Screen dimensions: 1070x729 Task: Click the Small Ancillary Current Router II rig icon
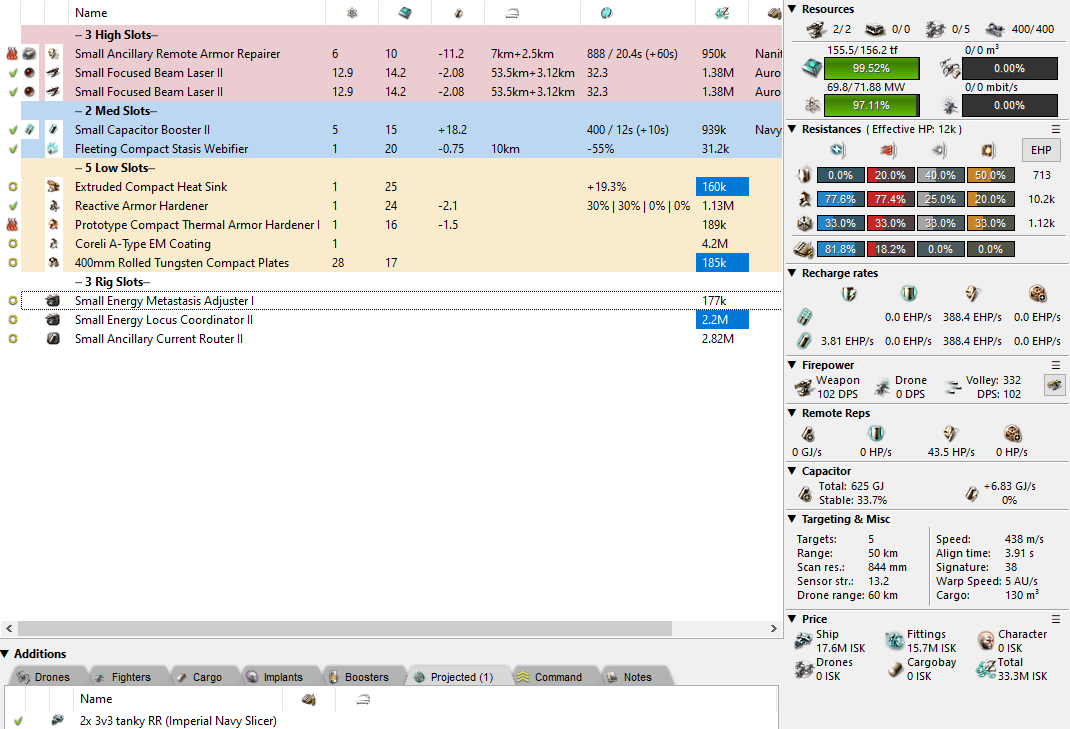pos(54,339)
